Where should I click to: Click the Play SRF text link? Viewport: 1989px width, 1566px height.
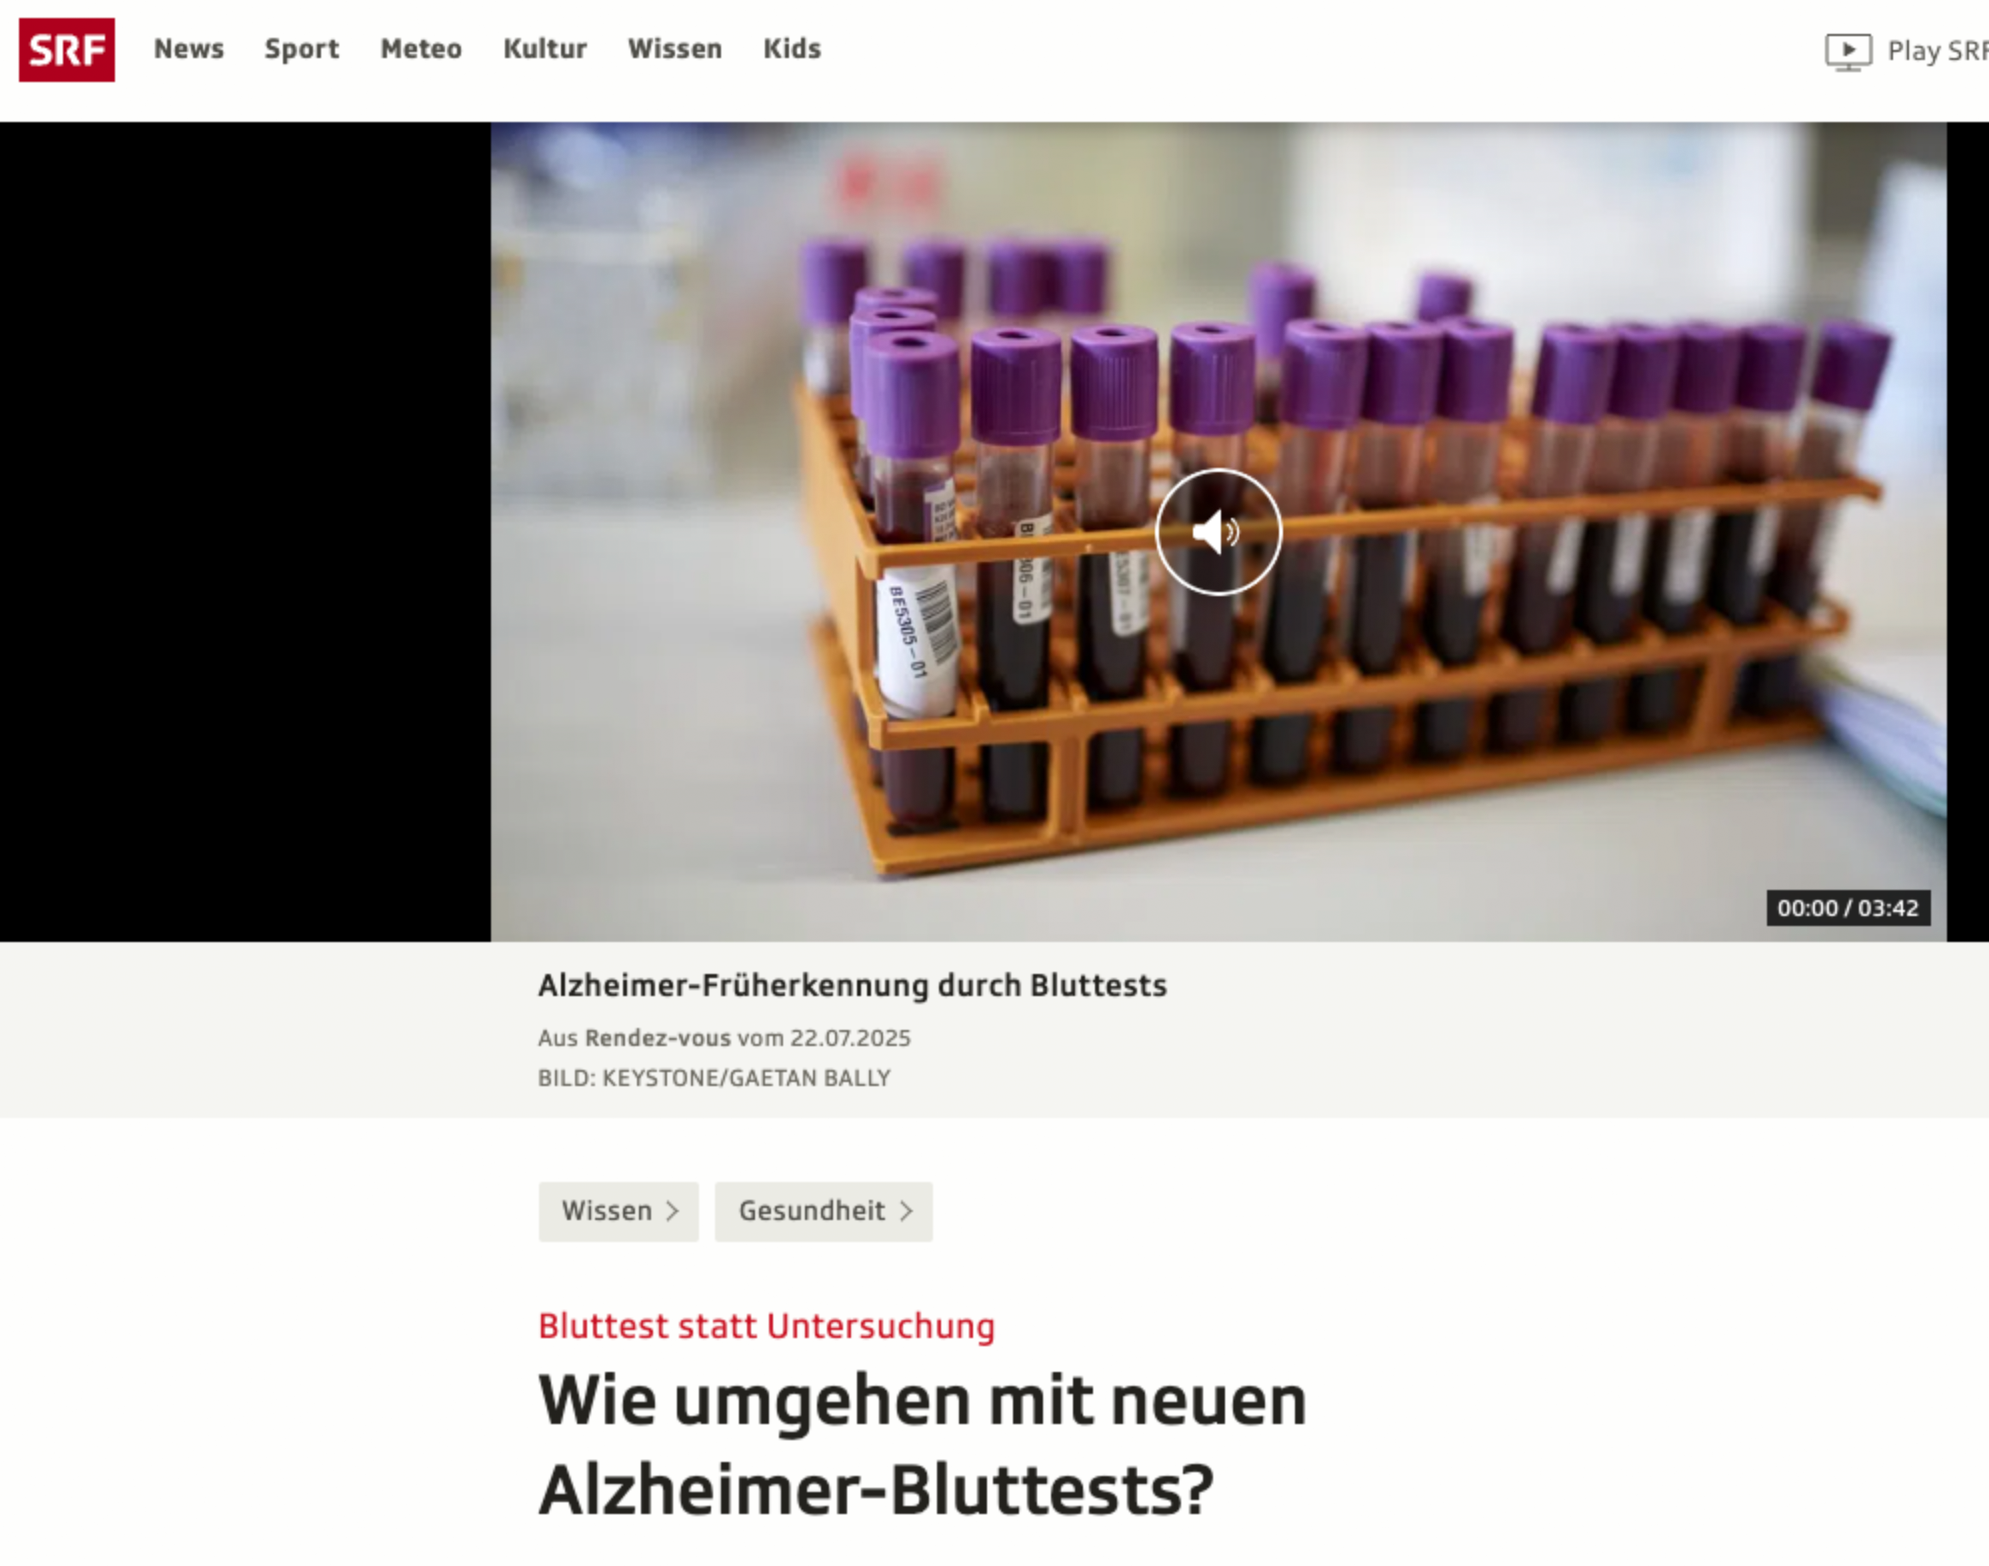1937,51
